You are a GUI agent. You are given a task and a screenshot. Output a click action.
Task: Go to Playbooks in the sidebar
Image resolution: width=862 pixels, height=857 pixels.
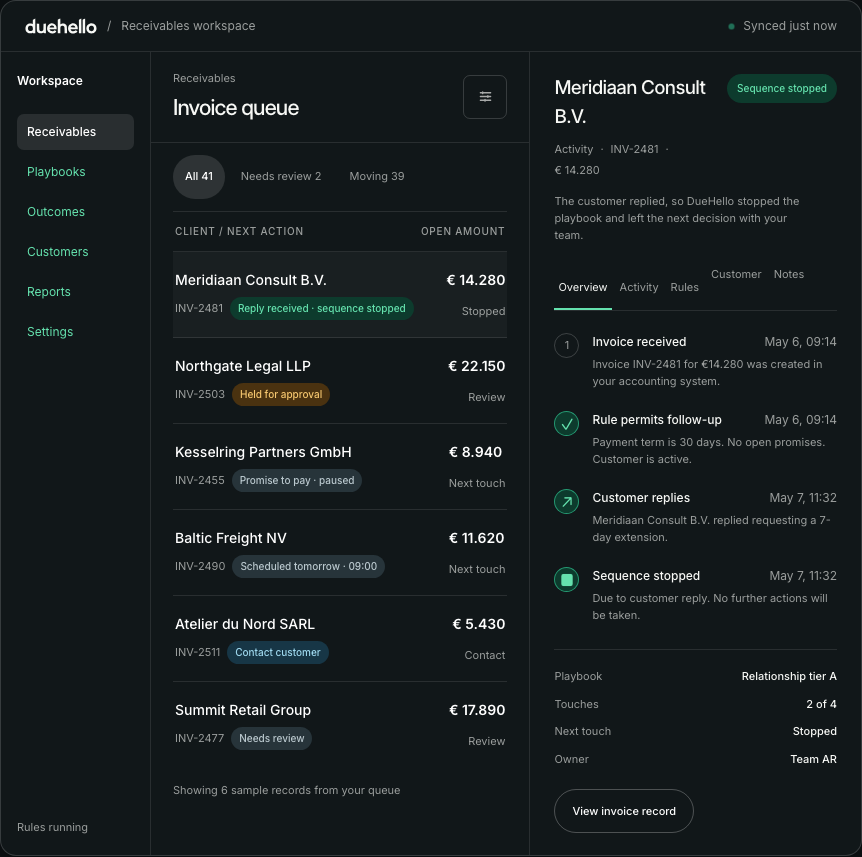[x=56, y=172]
